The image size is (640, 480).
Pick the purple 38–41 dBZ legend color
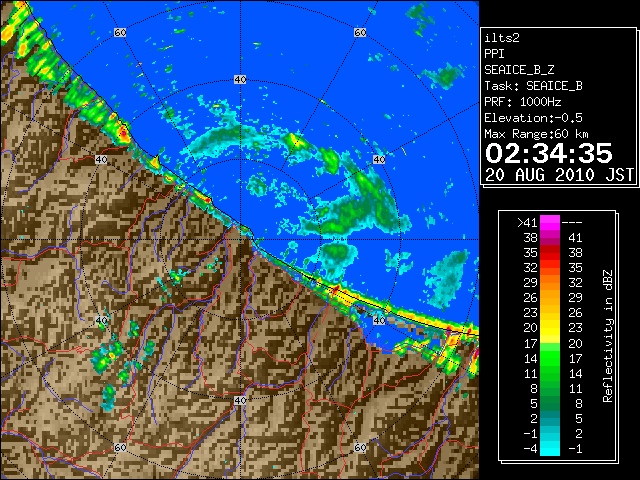coord(550,238)
